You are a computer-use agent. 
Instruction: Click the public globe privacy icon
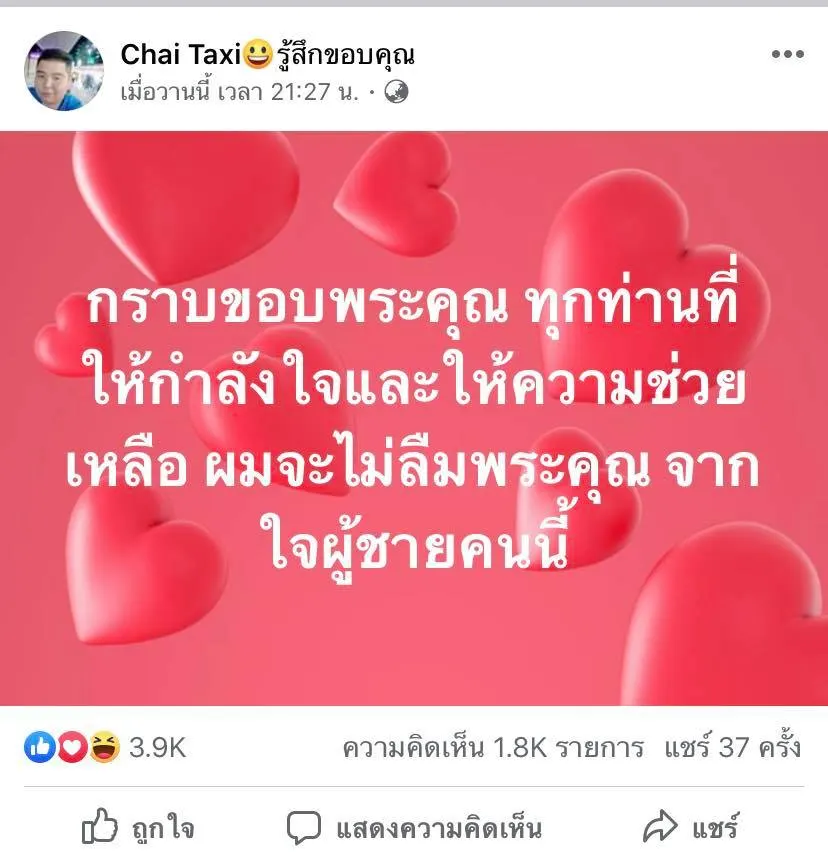396,92
